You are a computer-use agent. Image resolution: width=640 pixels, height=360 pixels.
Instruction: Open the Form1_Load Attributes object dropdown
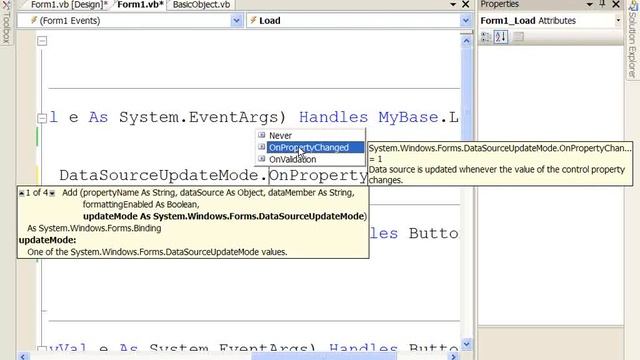point(618,20)
